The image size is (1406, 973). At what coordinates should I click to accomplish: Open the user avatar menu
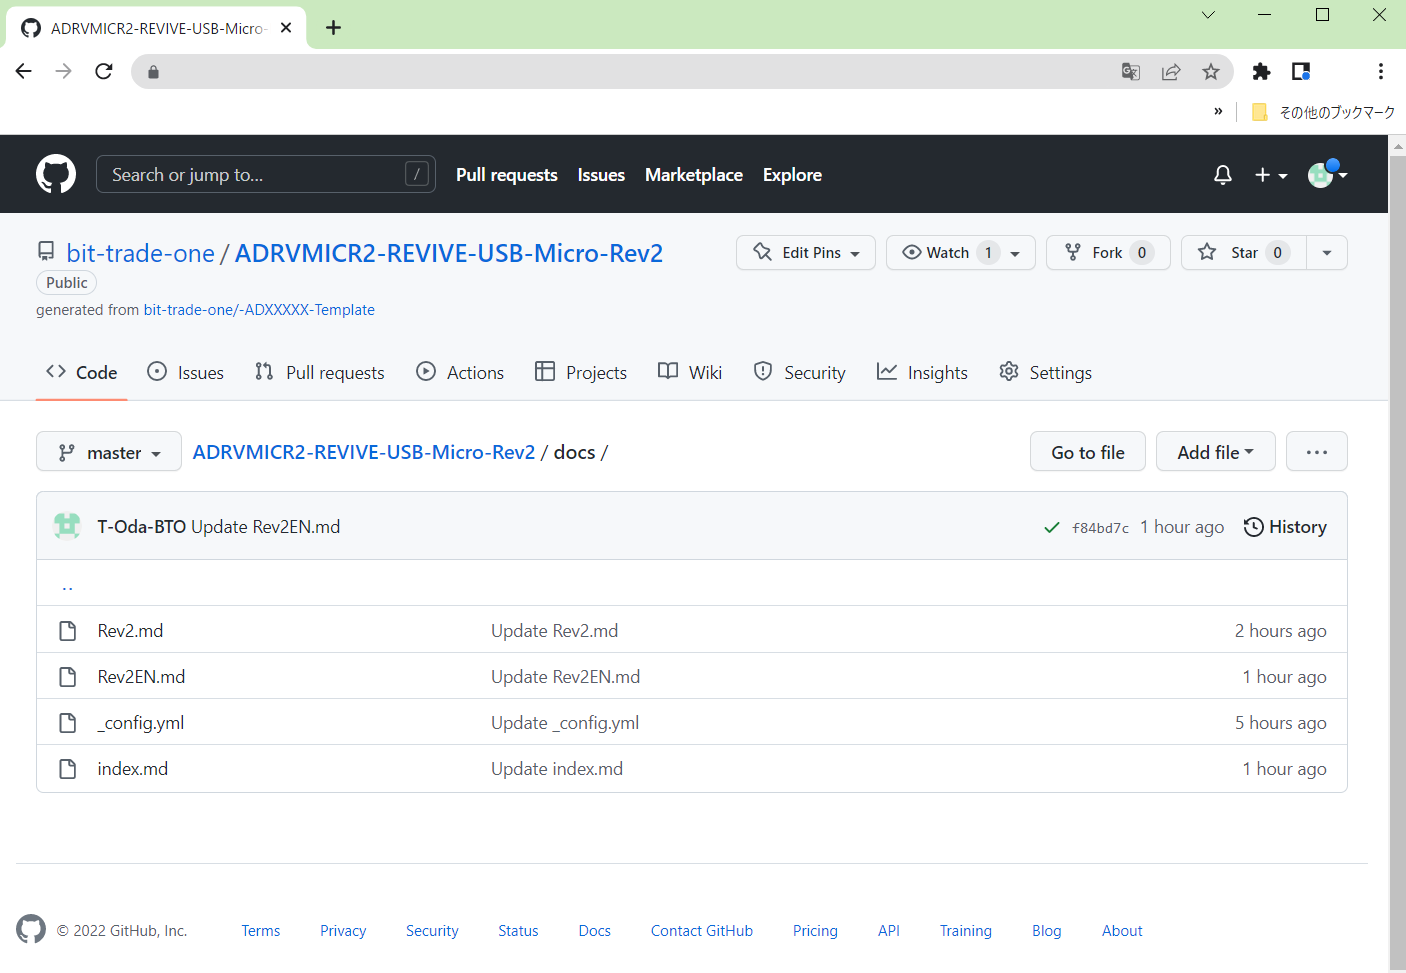(x=1327, y=174)
